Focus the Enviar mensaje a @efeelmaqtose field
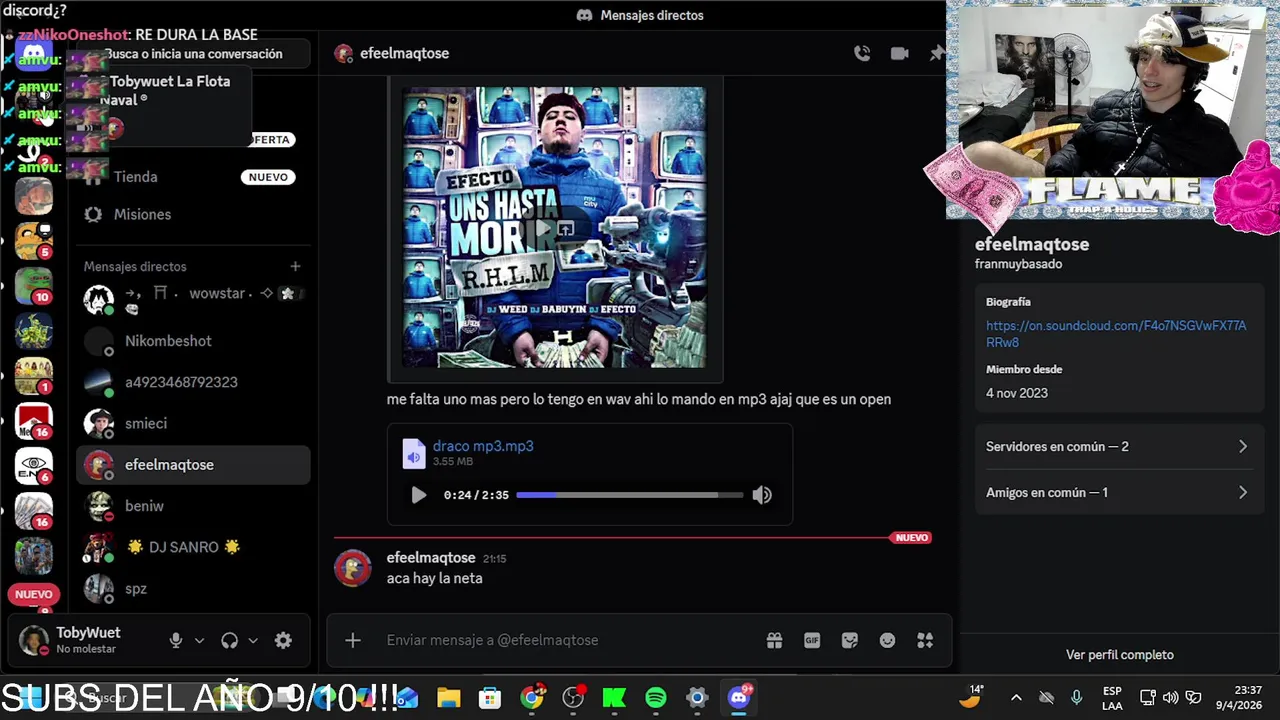The width and height of the screenshot is (1280, 720). [570, 640]
